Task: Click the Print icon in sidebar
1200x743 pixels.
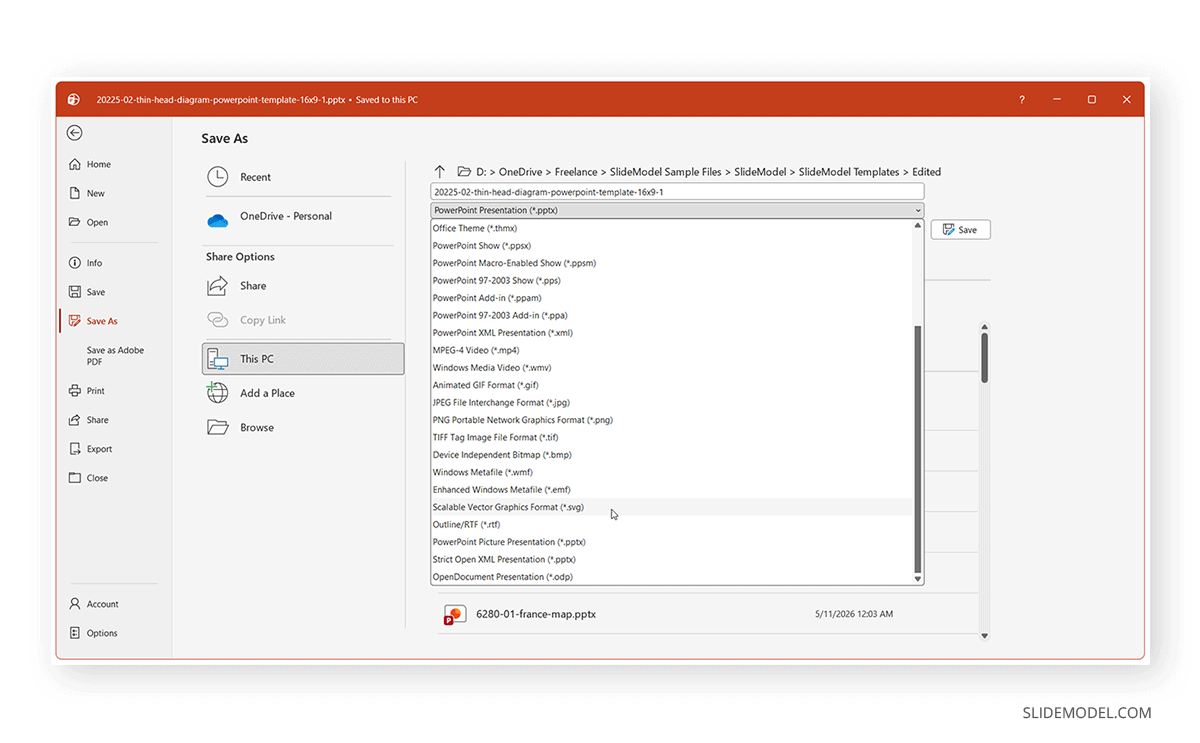Action: pyautogui.click(x=75, y=391)
